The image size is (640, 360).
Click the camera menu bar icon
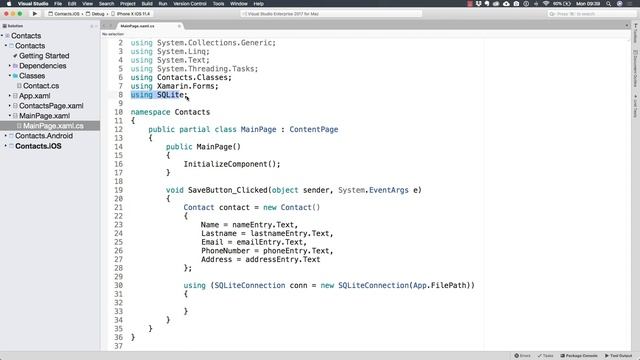(516, 4)
